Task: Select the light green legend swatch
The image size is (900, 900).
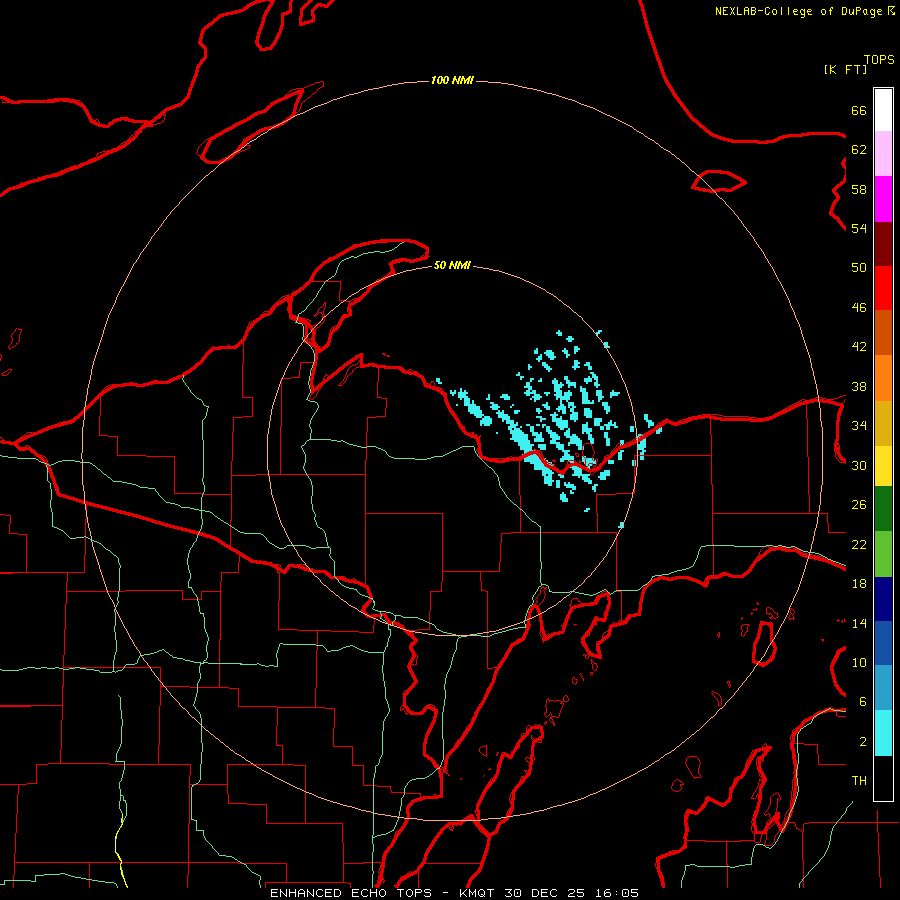Action: tap(883, 554)
